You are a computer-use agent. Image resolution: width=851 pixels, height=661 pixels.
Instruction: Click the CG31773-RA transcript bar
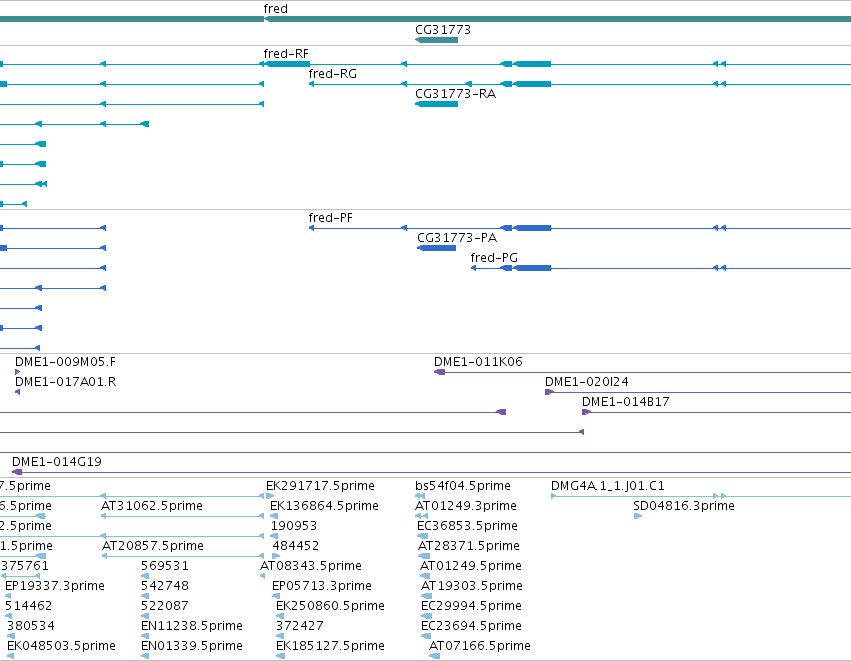click(436, 104)
